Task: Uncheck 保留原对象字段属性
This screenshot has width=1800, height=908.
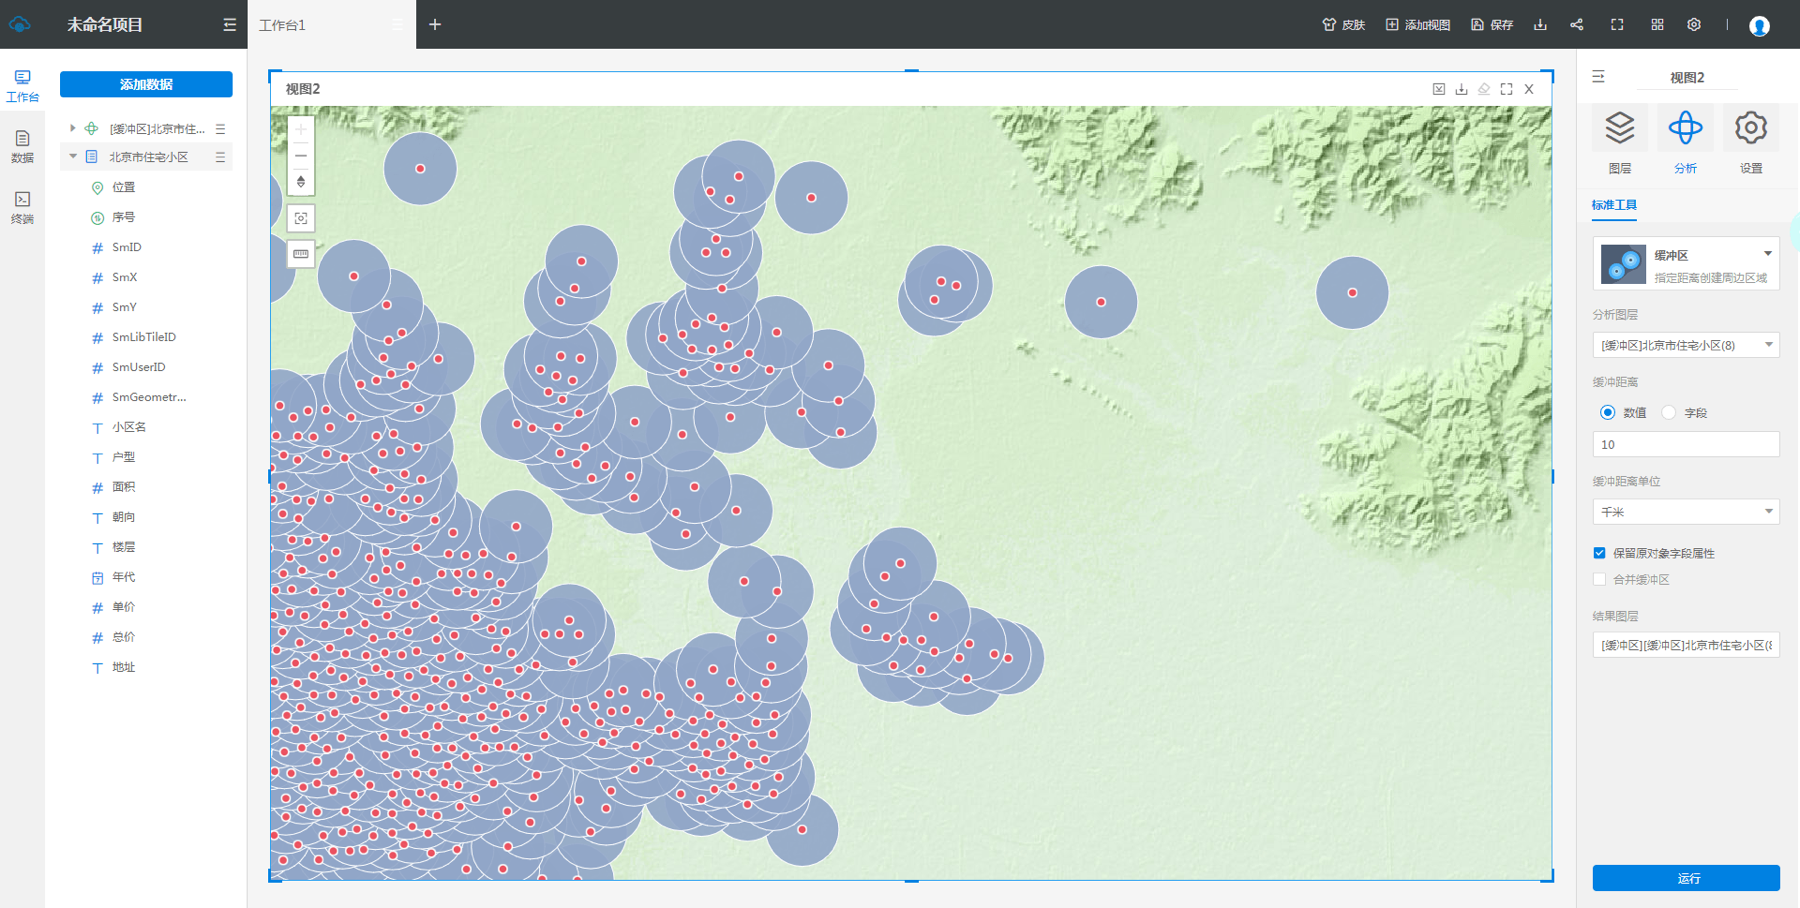Action: pyautogui.click(x=1600, y=553)
